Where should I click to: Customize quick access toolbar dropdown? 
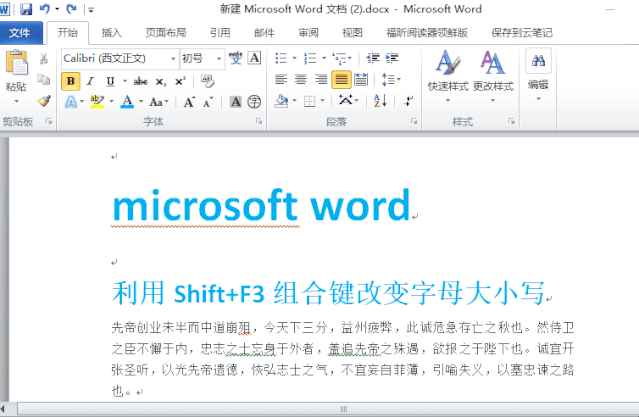pyautogui.click(x=91, y=9)
